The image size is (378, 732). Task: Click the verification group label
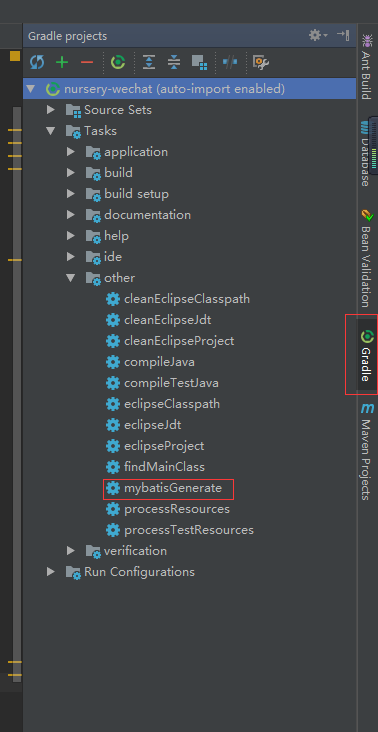[135, 551]
